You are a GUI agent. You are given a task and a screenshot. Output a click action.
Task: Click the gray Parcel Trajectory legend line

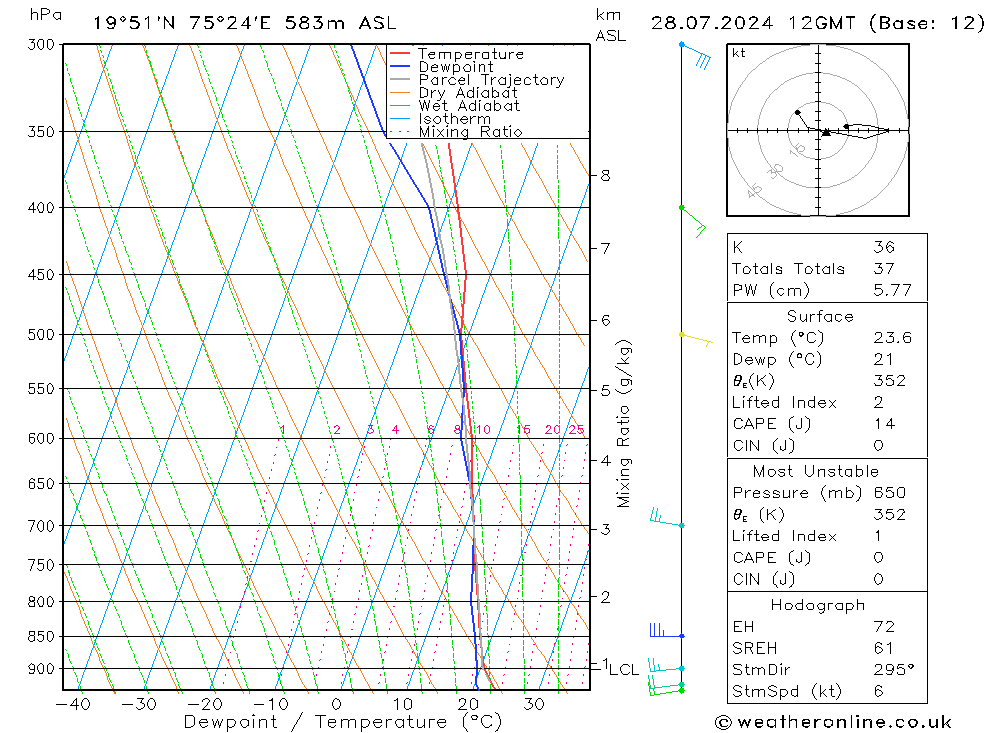(399, 80)
